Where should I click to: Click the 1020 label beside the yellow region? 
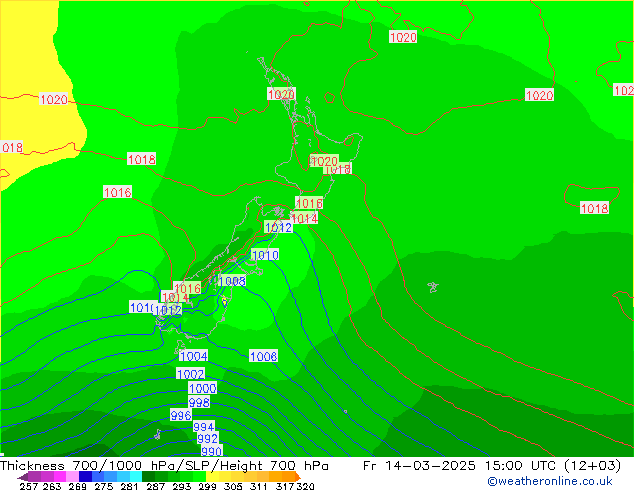[x=54, y=99]
